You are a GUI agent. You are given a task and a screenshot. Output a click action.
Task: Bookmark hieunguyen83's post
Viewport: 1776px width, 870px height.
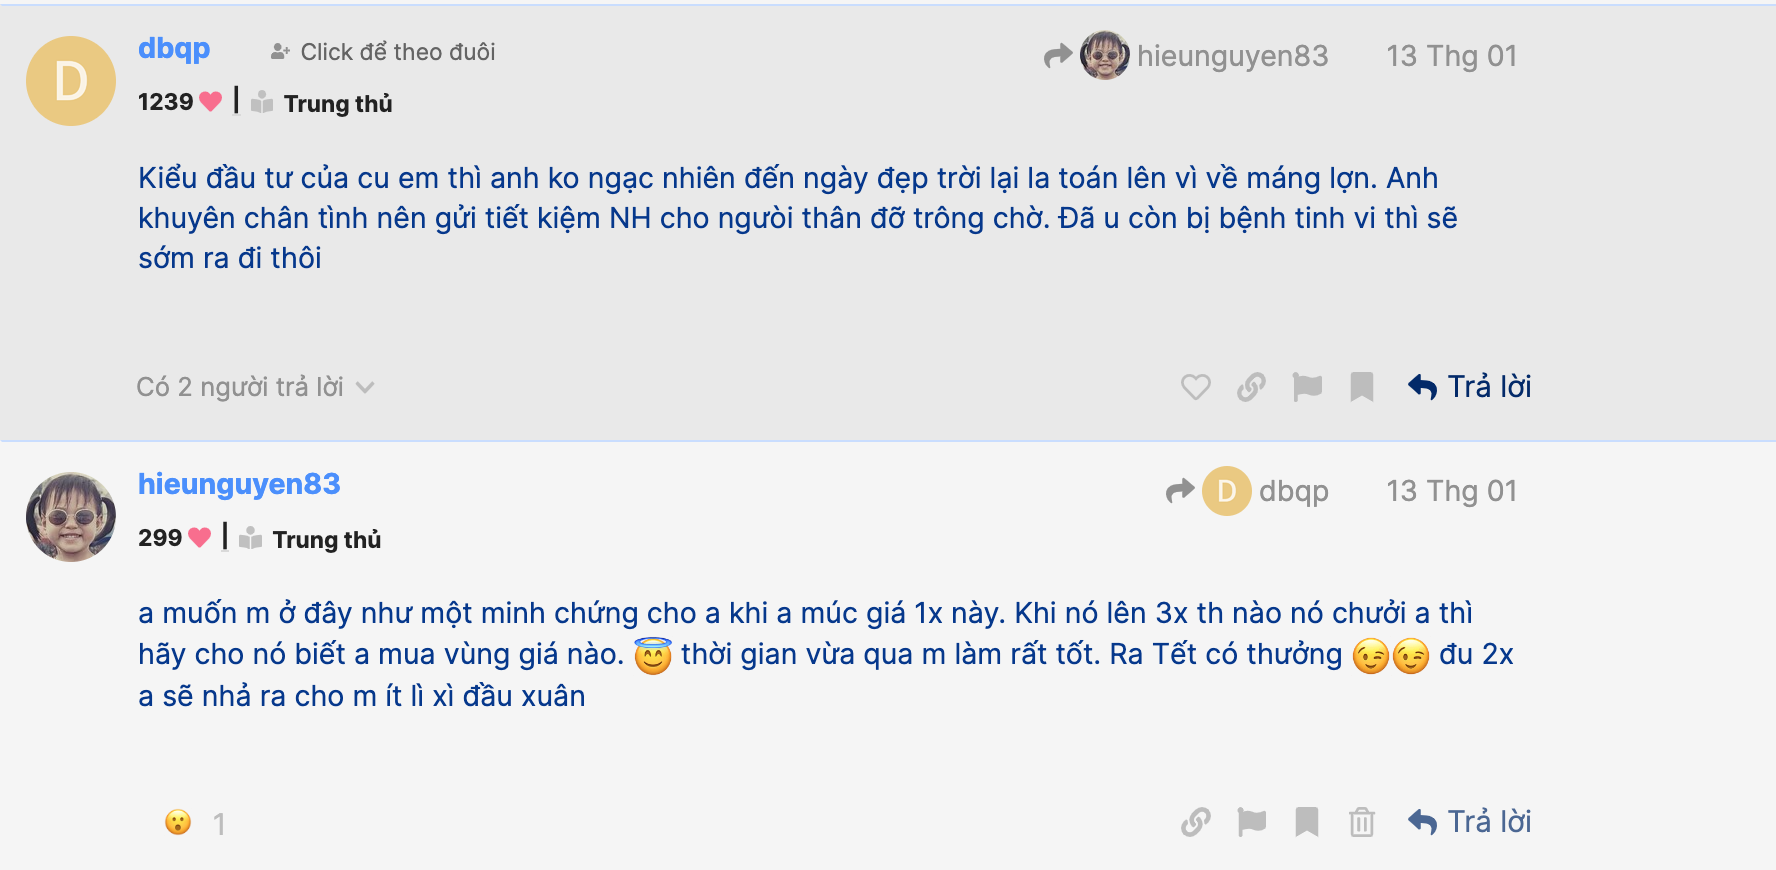point(1306,822)
